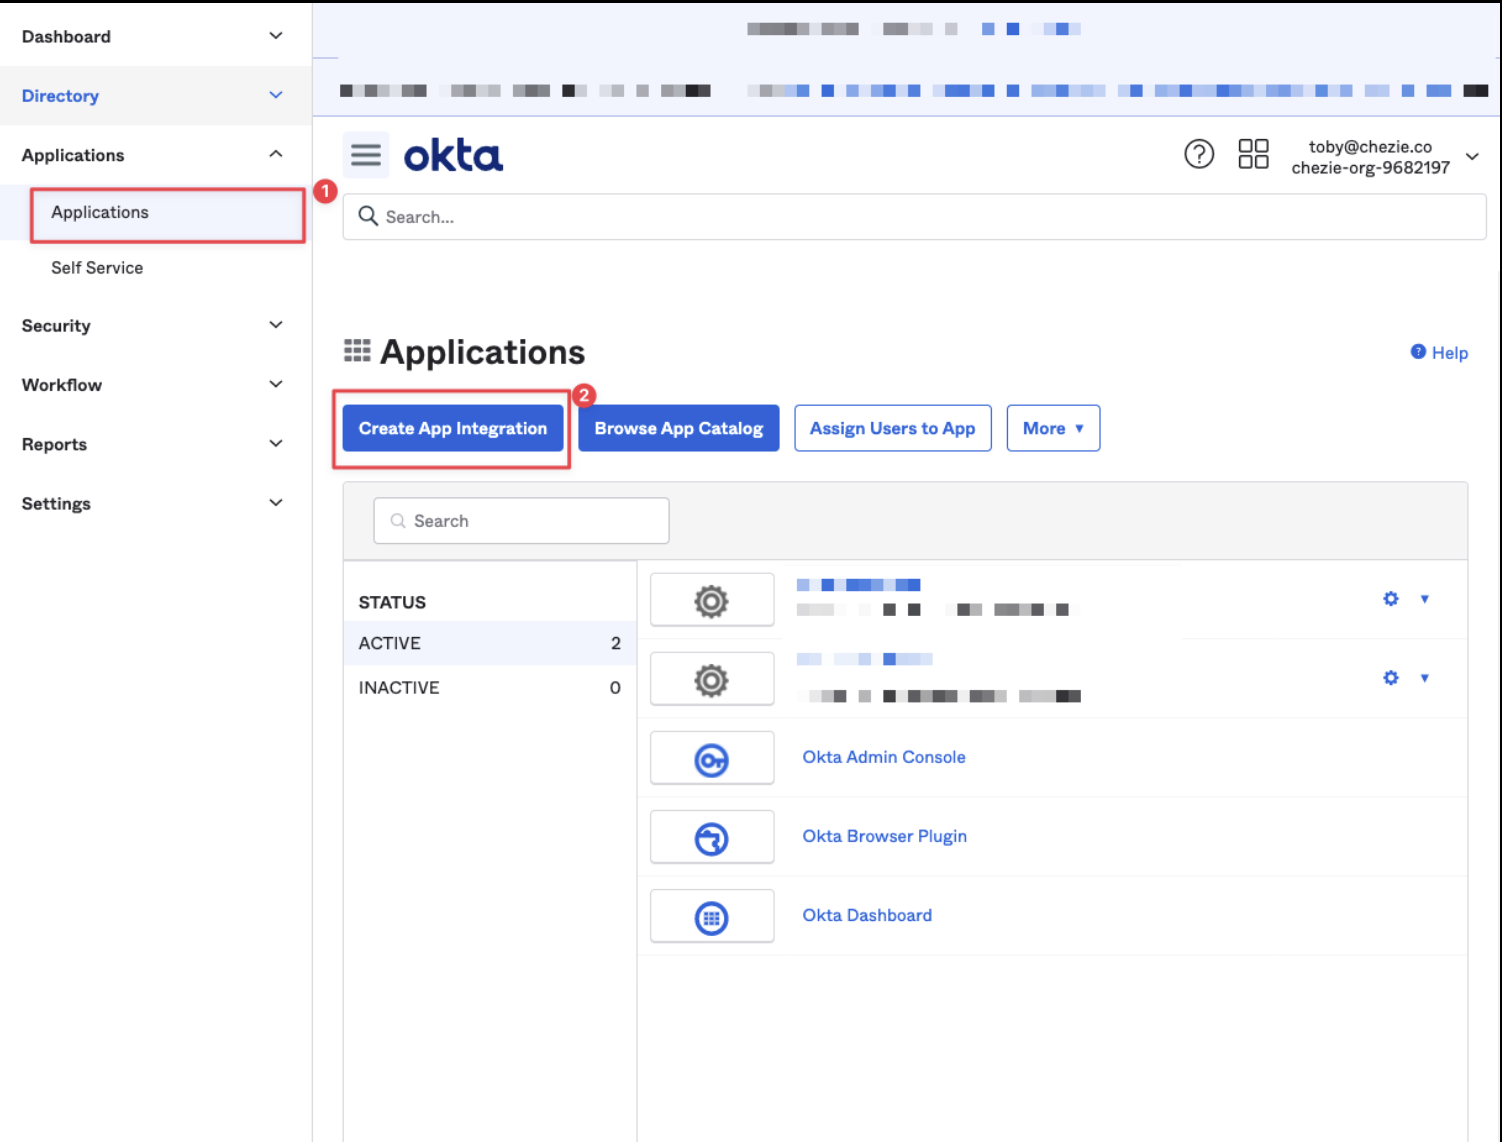Click Create App Integration button

pyautogui.click(x=452, y=428)
